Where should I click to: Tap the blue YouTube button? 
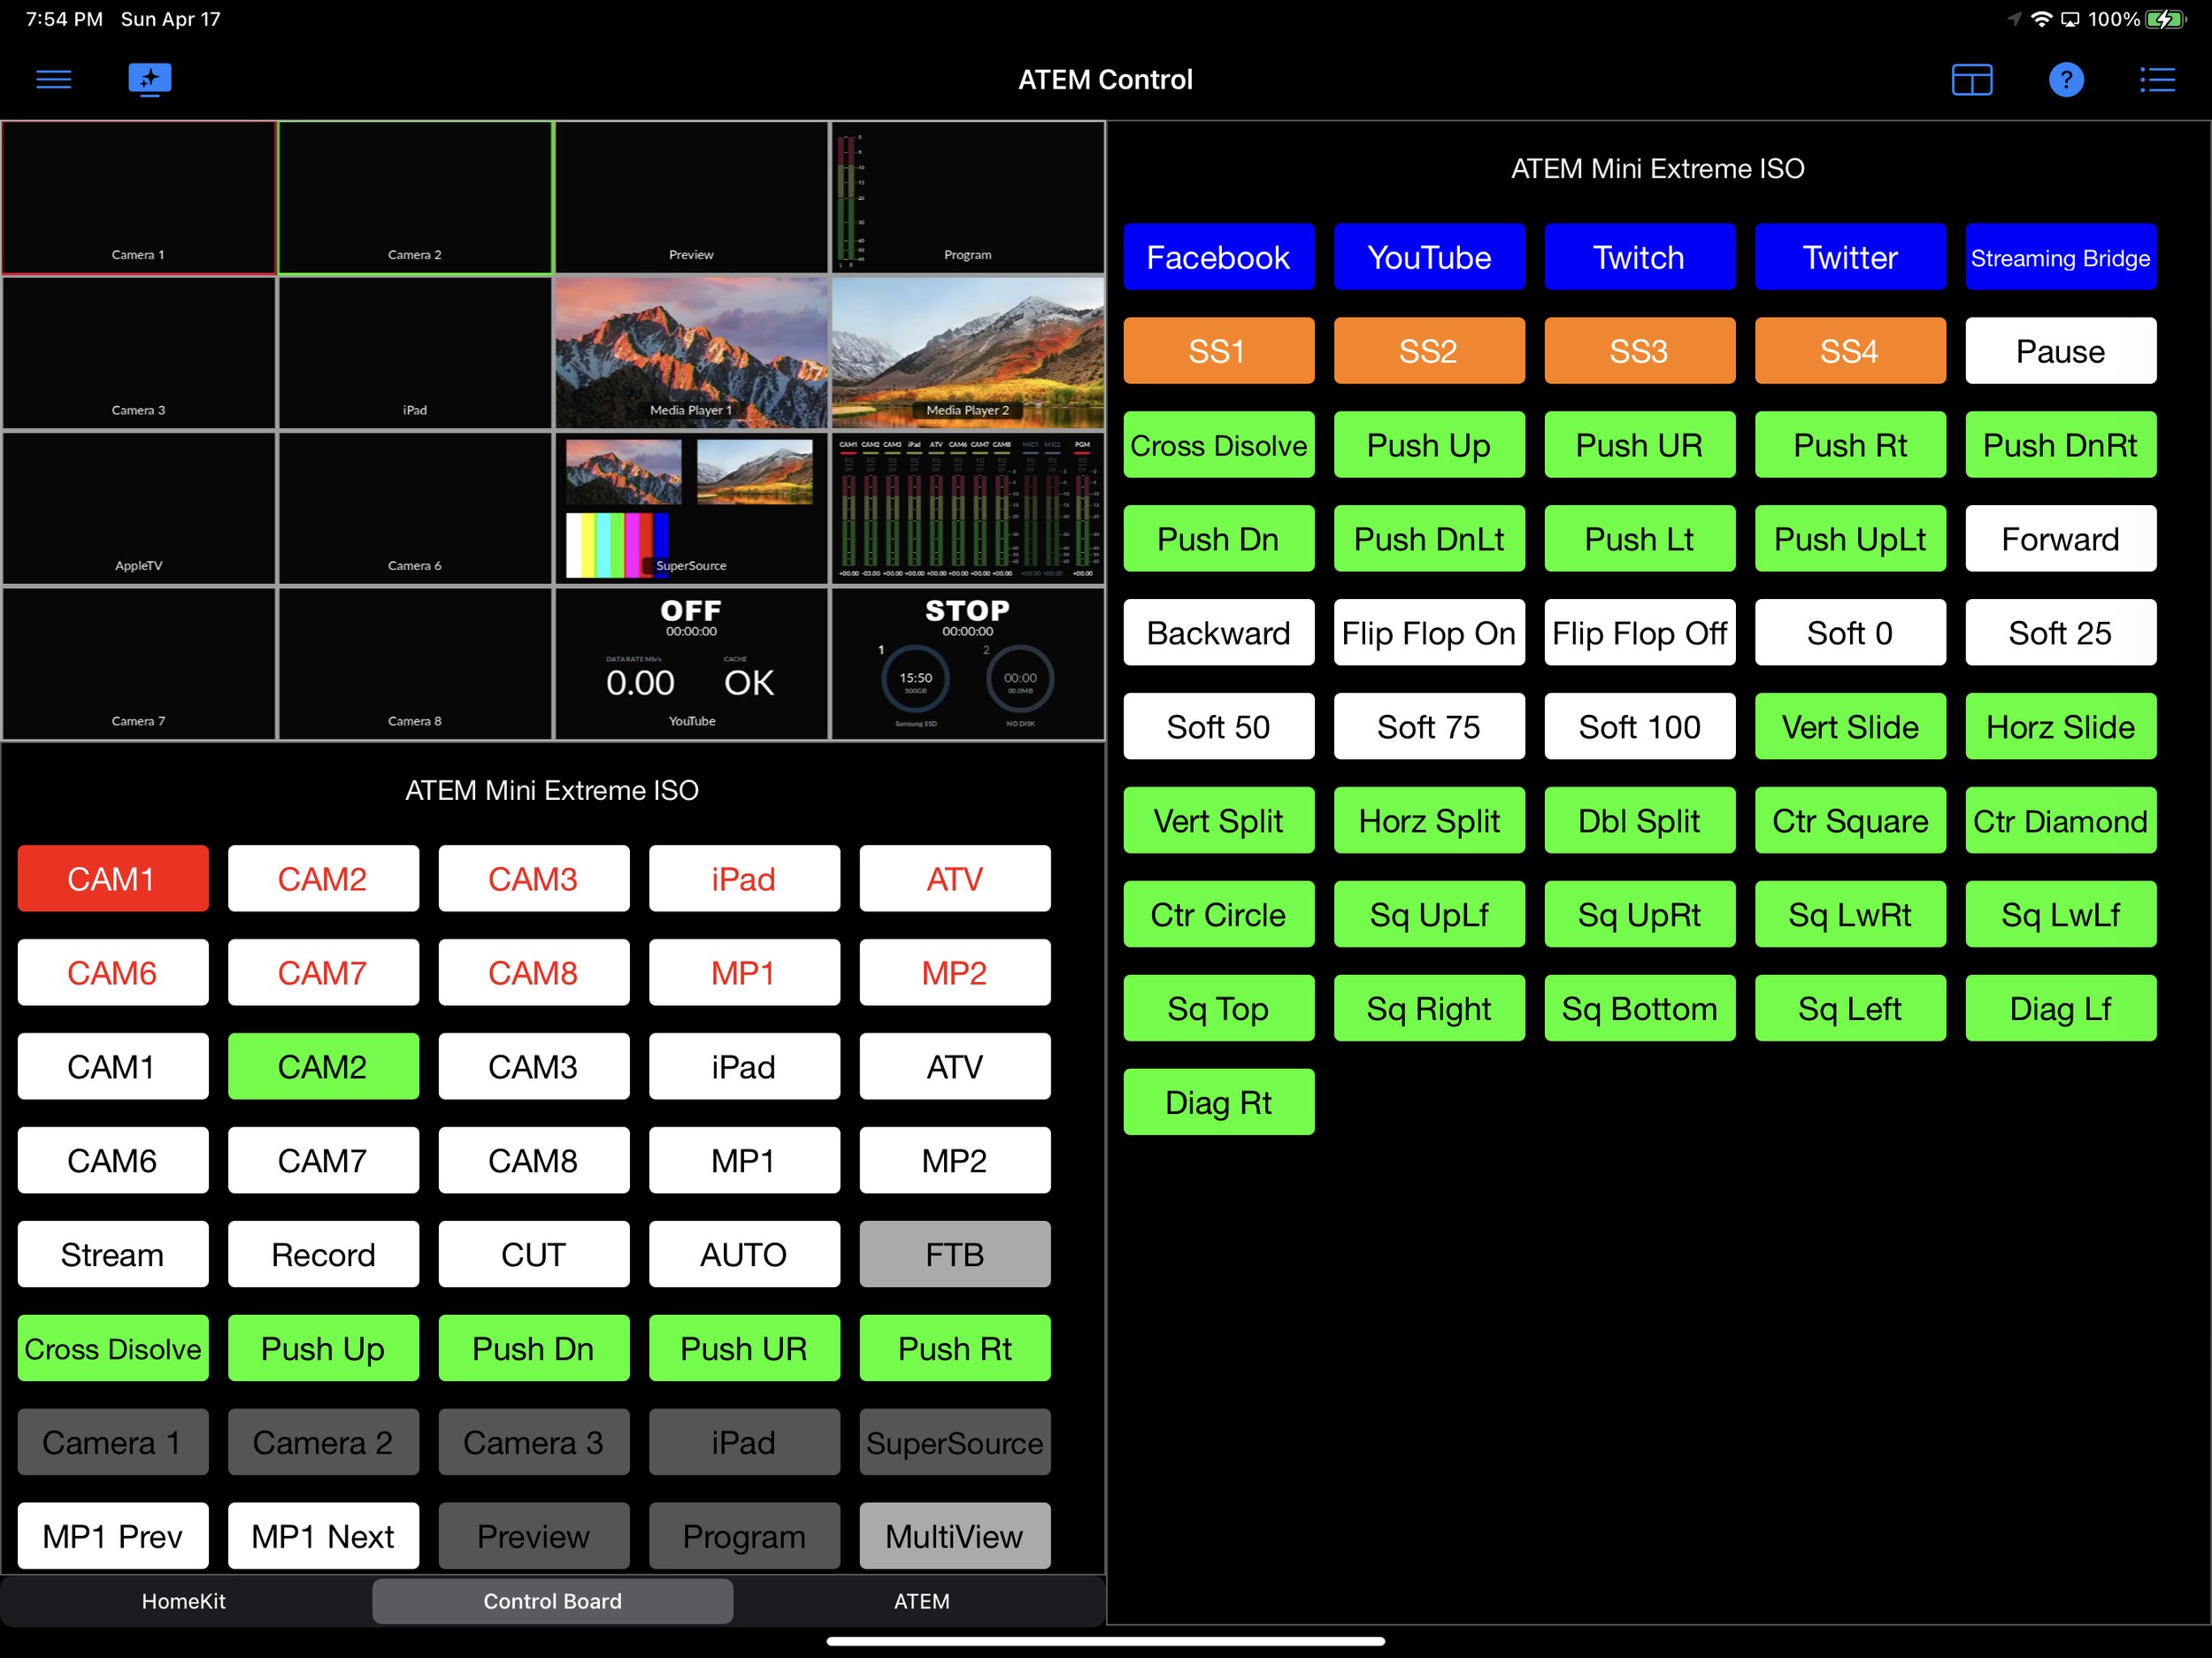tap(1429, 257)
